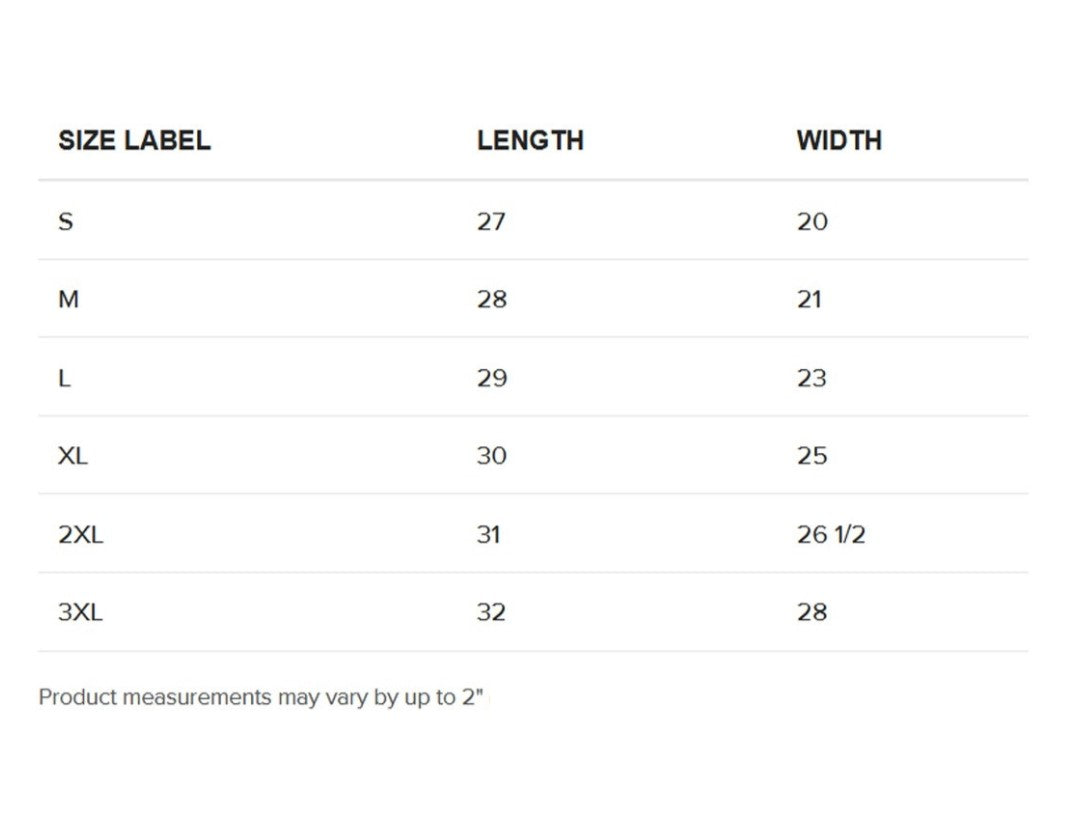Image resolution: width=1080 pixels, height=831 pixels.
Task: Click length value 27 for size S
Action: tap(491, 221)
